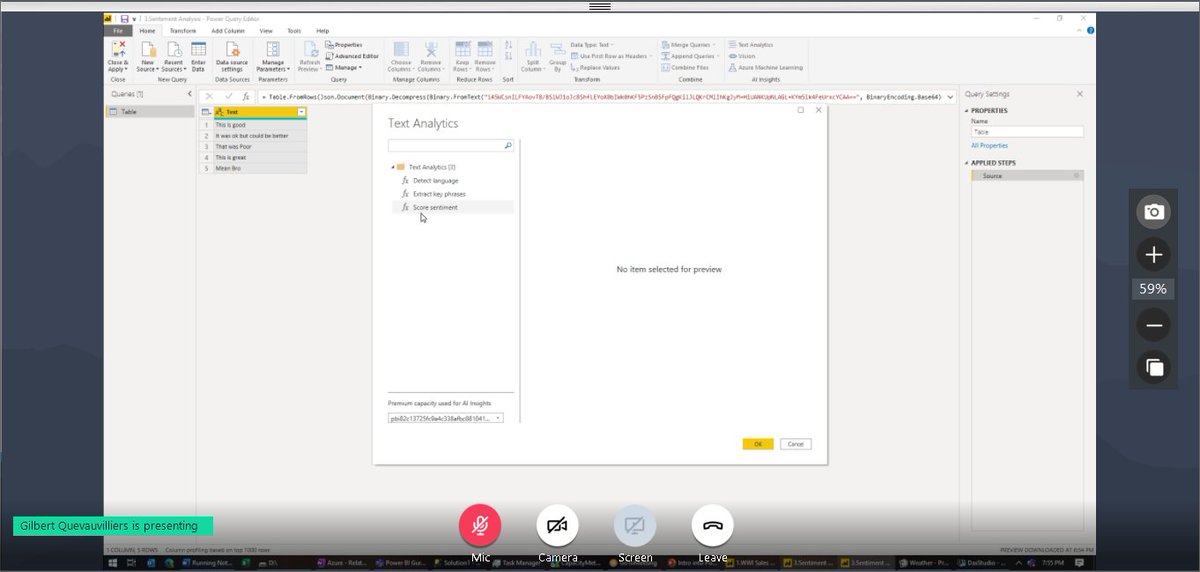The width and height of the screenshot is (1200, 572).
Task: Open the Manage dropdown in Query group
Action: click(344, 67)
